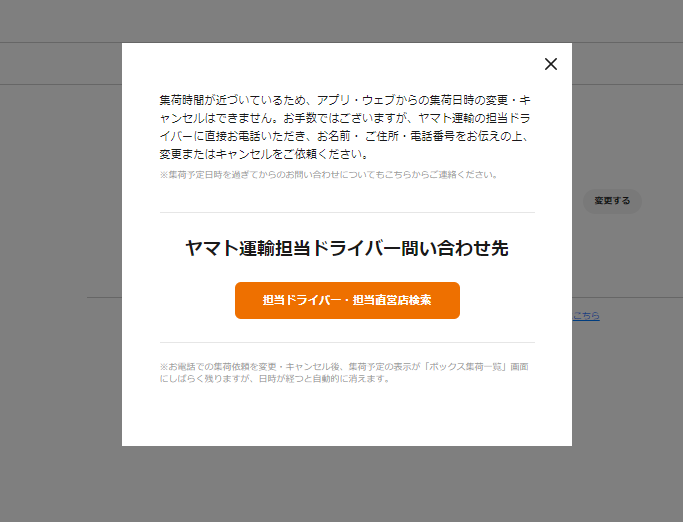Click the divider line above the heading

coord(347,212)
